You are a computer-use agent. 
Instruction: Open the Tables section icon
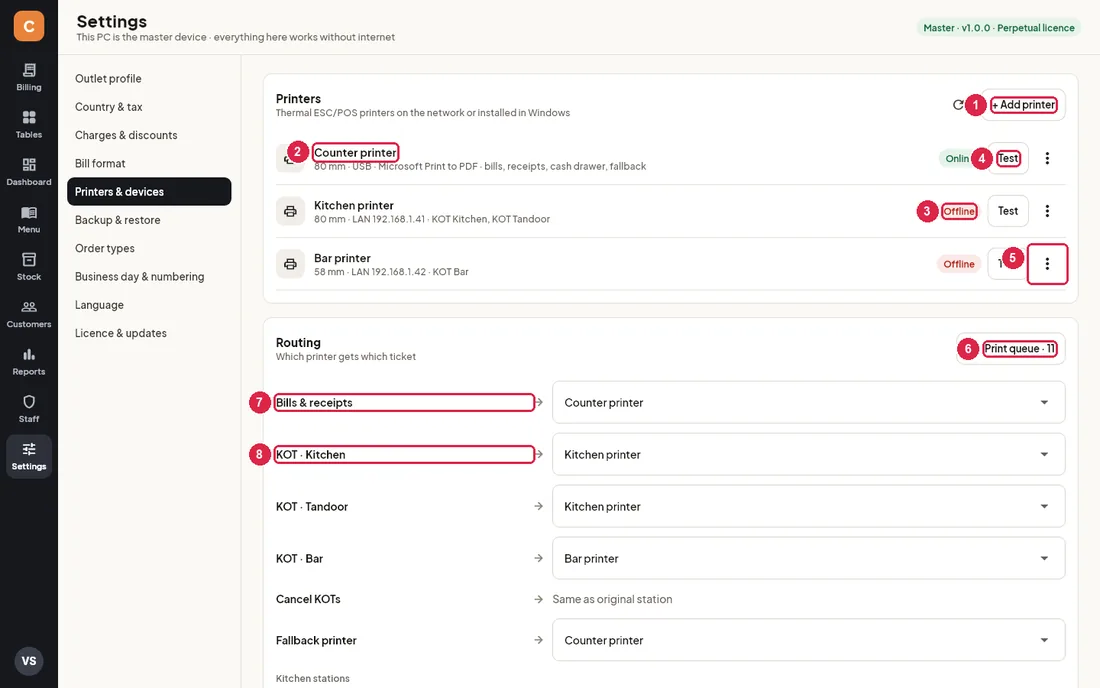29,125
